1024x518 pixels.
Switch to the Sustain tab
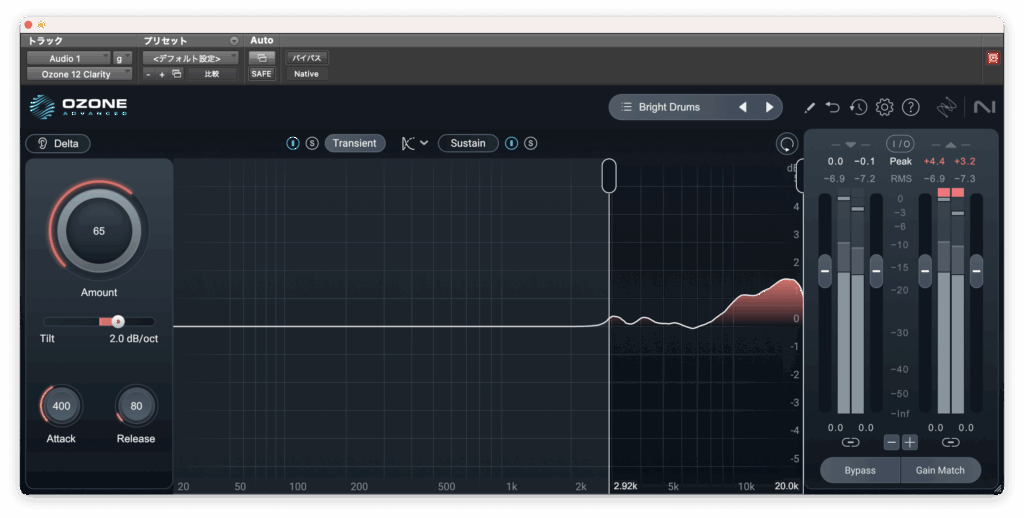[x=467, y=143]
